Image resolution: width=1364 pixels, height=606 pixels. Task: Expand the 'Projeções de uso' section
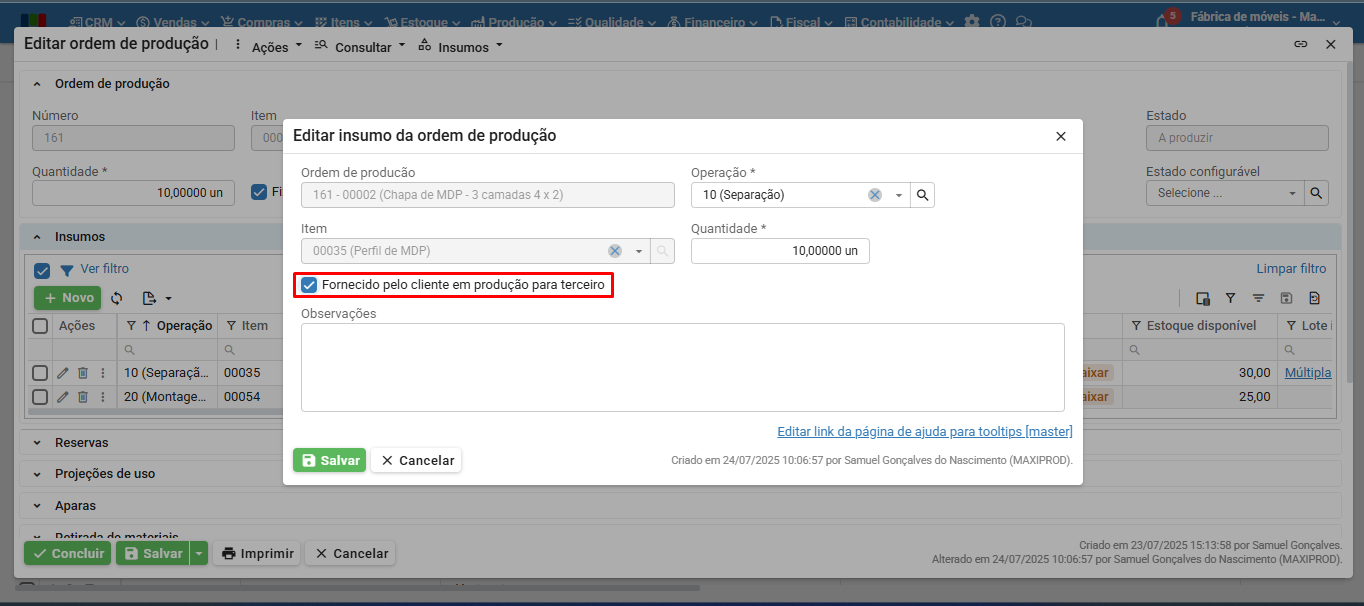[38, 474]
